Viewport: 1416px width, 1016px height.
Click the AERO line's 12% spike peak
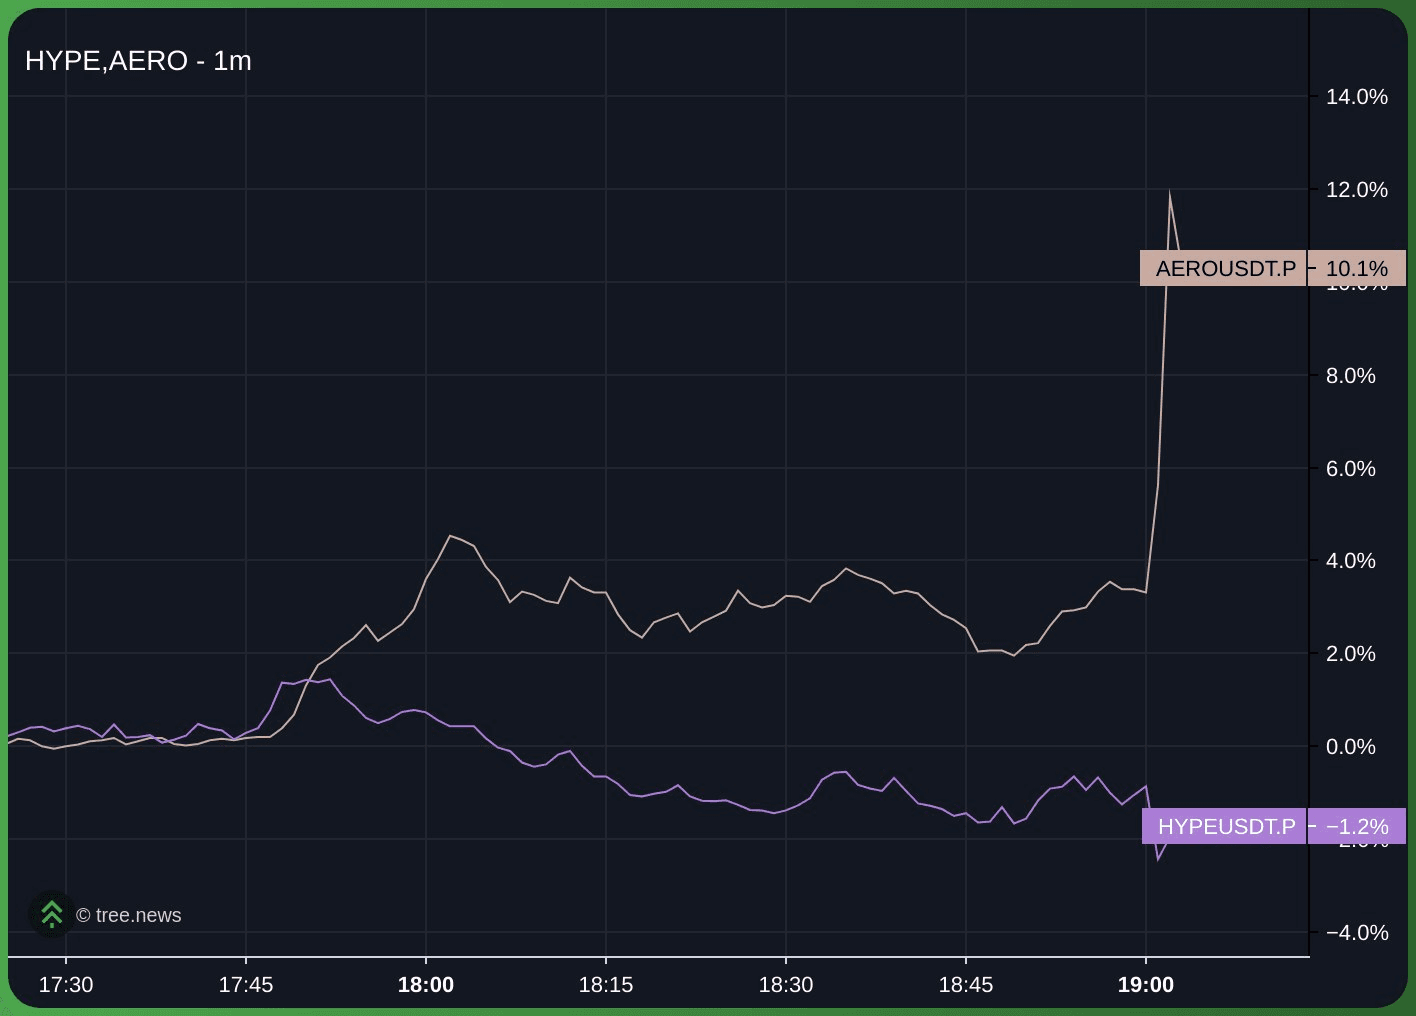click(x=1169, y=192)
